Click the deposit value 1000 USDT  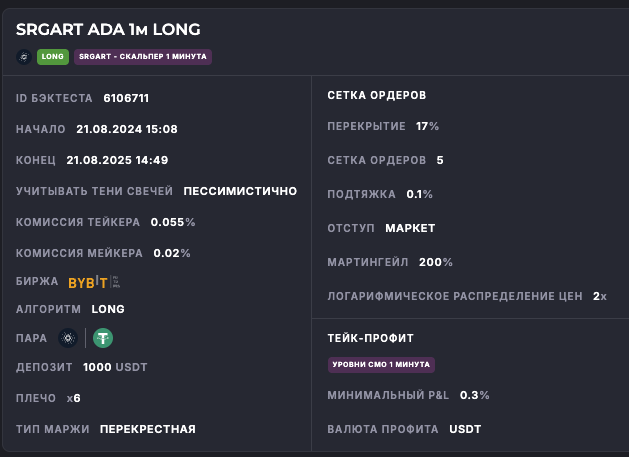pyautogui.click(x=115, y=367)
